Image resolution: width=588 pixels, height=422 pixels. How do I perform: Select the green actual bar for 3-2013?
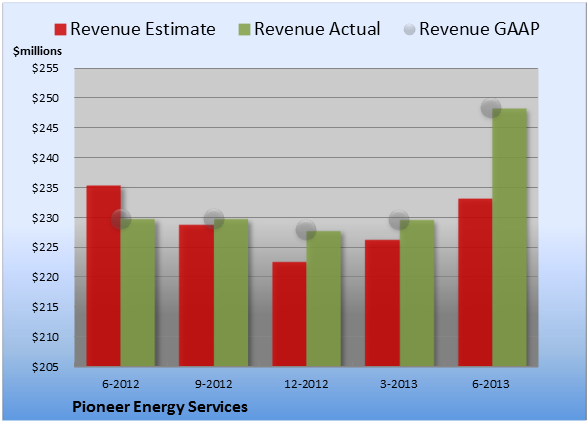[417, 293]
